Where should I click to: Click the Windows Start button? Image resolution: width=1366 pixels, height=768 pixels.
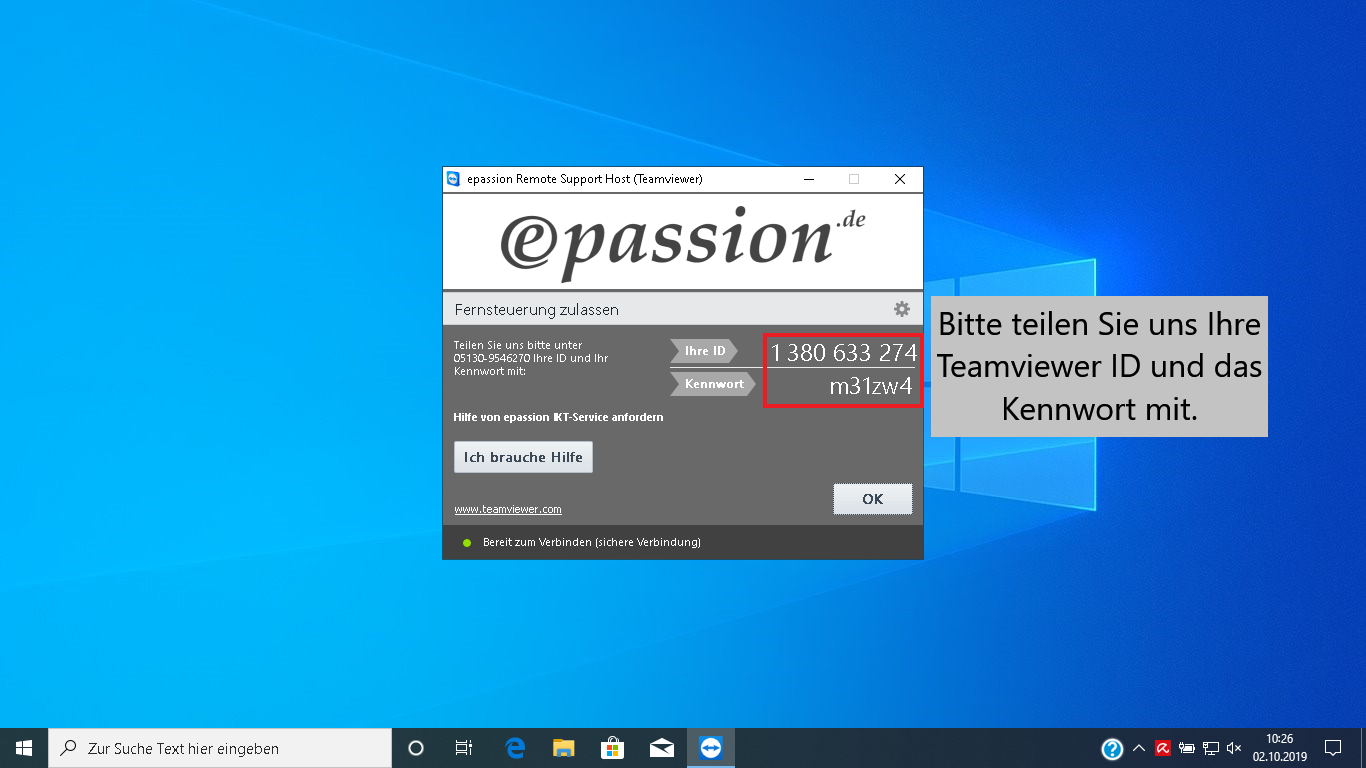24,748
